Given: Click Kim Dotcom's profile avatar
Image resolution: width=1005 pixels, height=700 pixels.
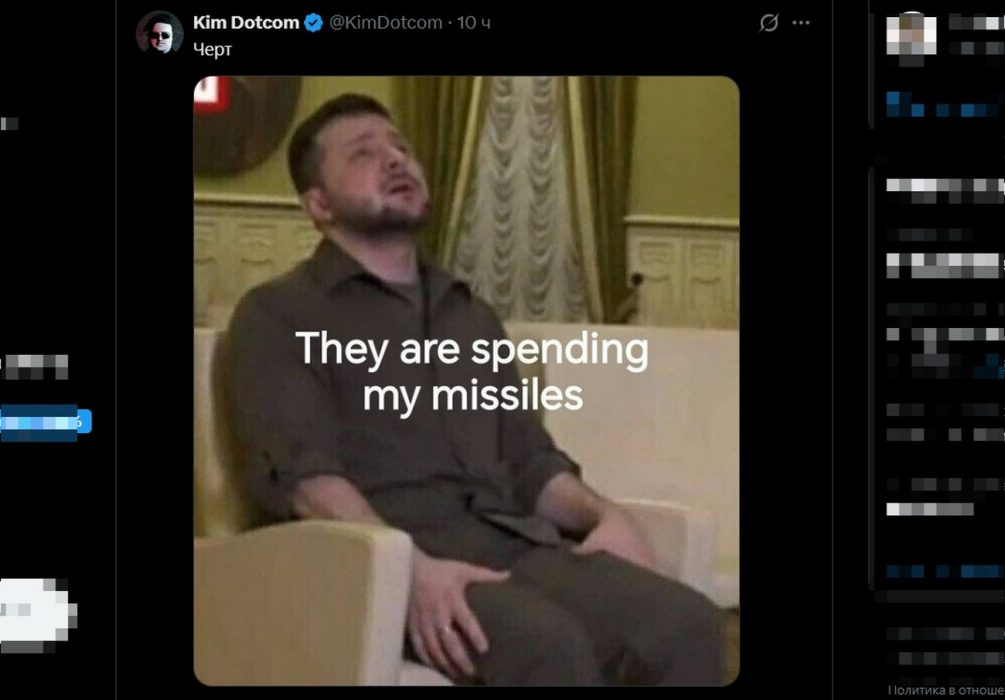Looking at the screenshot, I should [159, 32].
